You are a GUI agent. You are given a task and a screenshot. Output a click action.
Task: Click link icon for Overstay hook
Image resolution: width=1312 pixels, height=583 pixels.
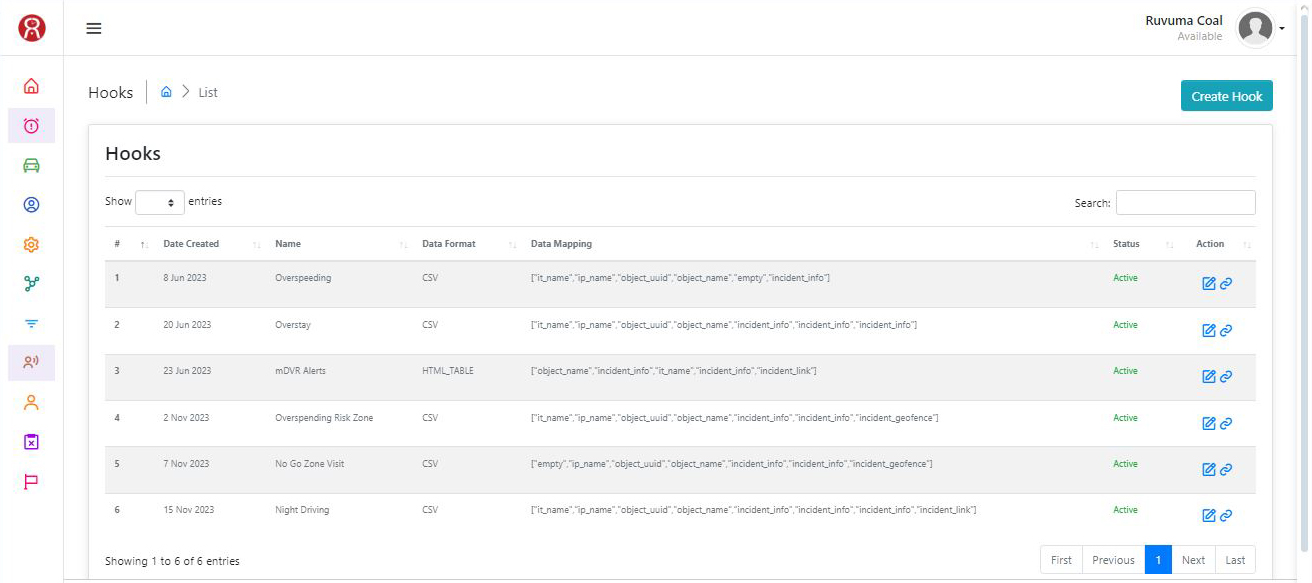[1226, 331]
